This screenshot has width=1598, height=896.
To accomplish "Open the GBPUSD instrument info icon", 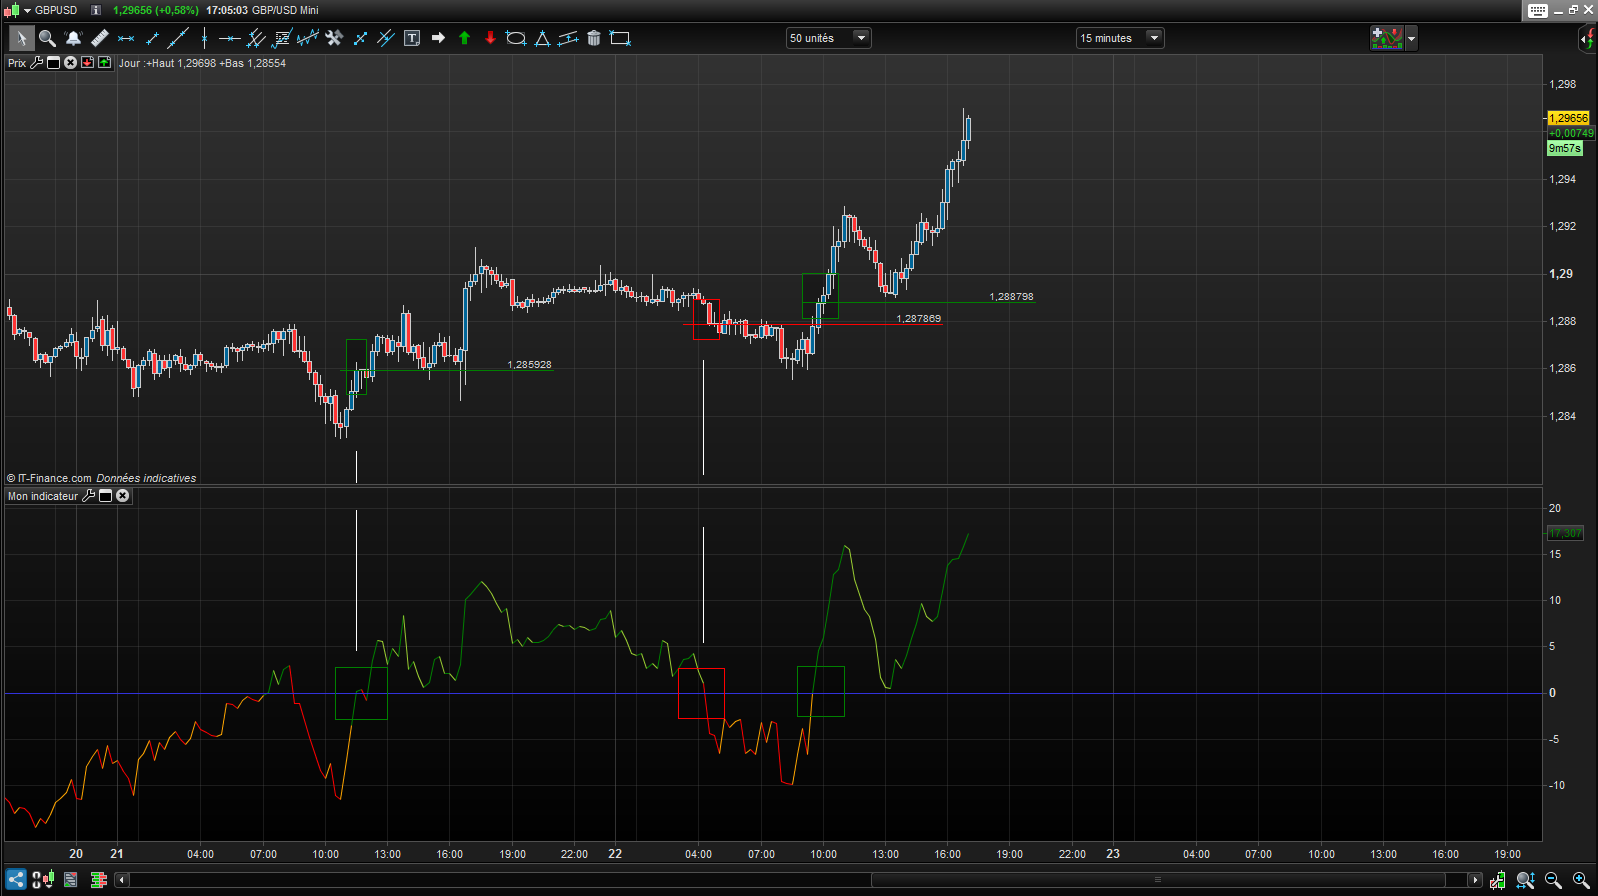I will tap(96, 10).
